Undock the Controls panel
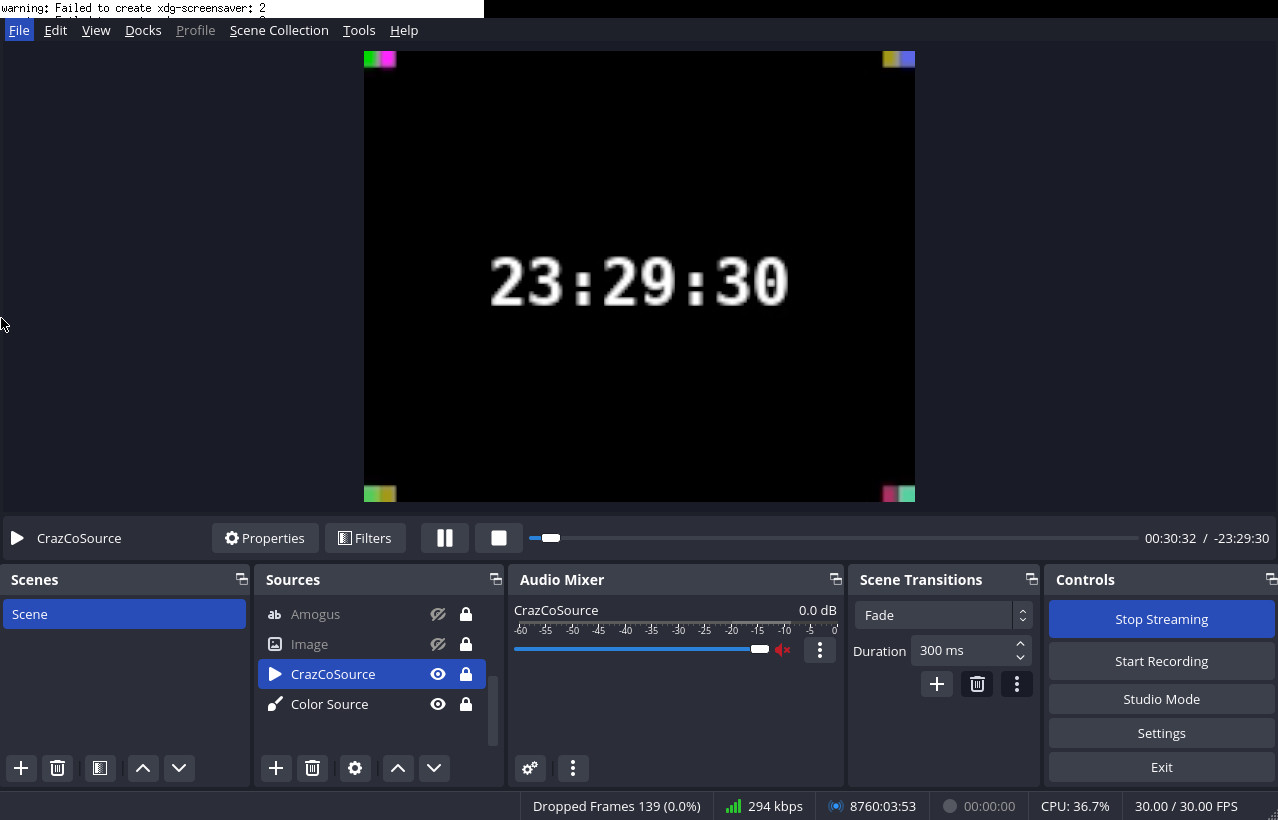Image resolution: width=1278 pixels, height=820 pixels. [1271, 579]
